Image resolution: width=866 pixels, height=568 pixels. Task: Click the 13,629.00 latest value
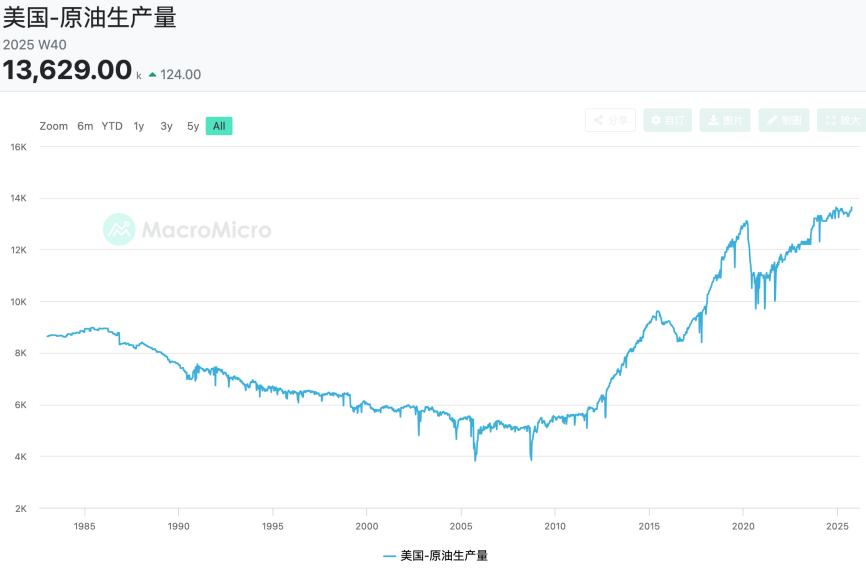[x=67, y=70]
